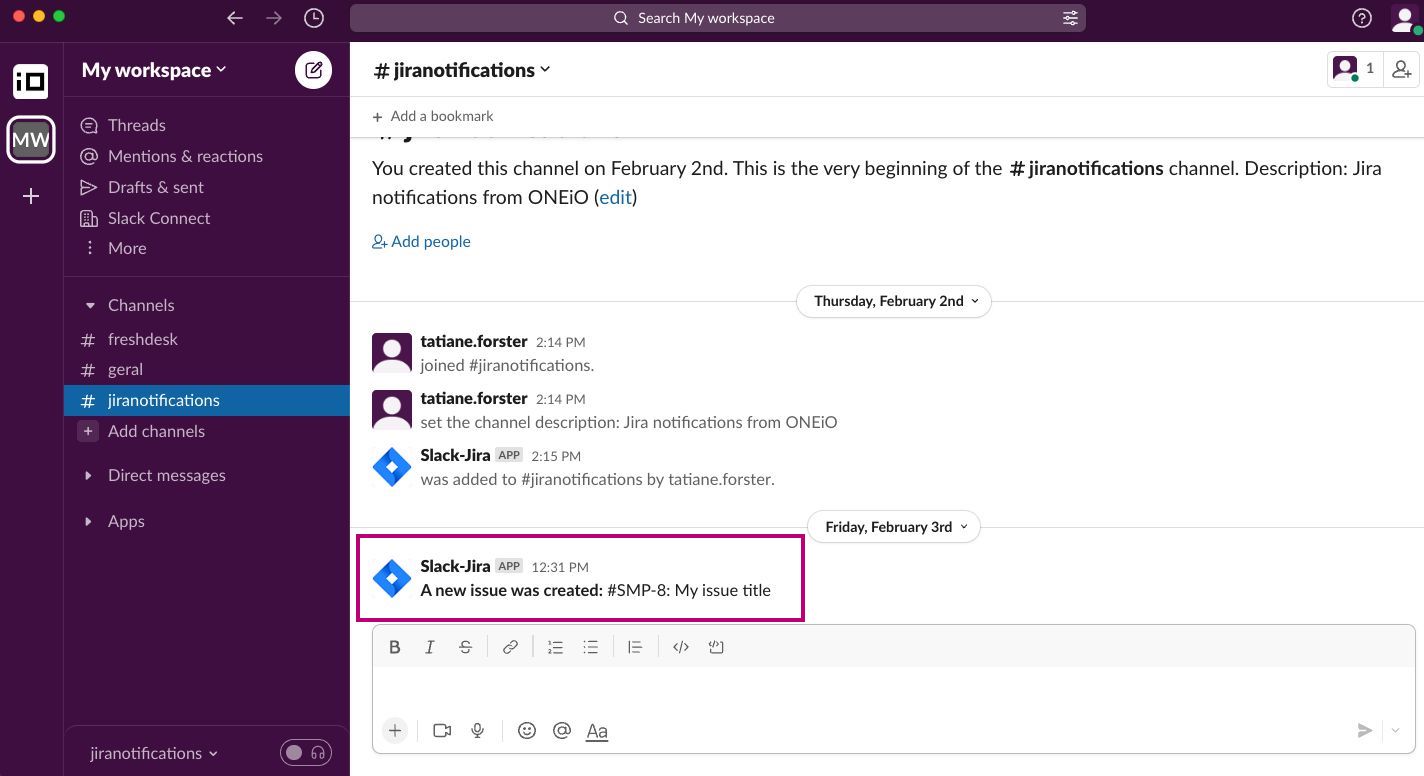Click the edit description link
The image size is (1424, 776).
click(615, 197)
